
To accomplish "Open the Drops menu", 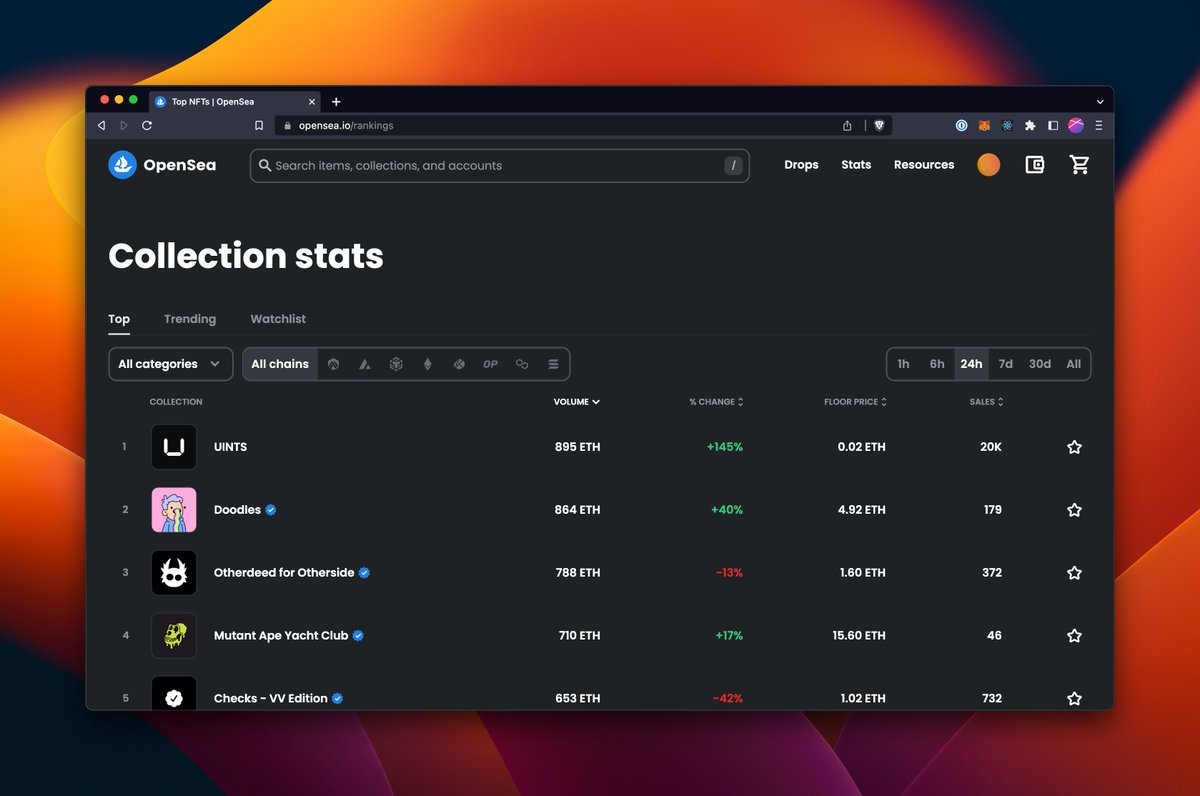I will click(x=801, y=165).
